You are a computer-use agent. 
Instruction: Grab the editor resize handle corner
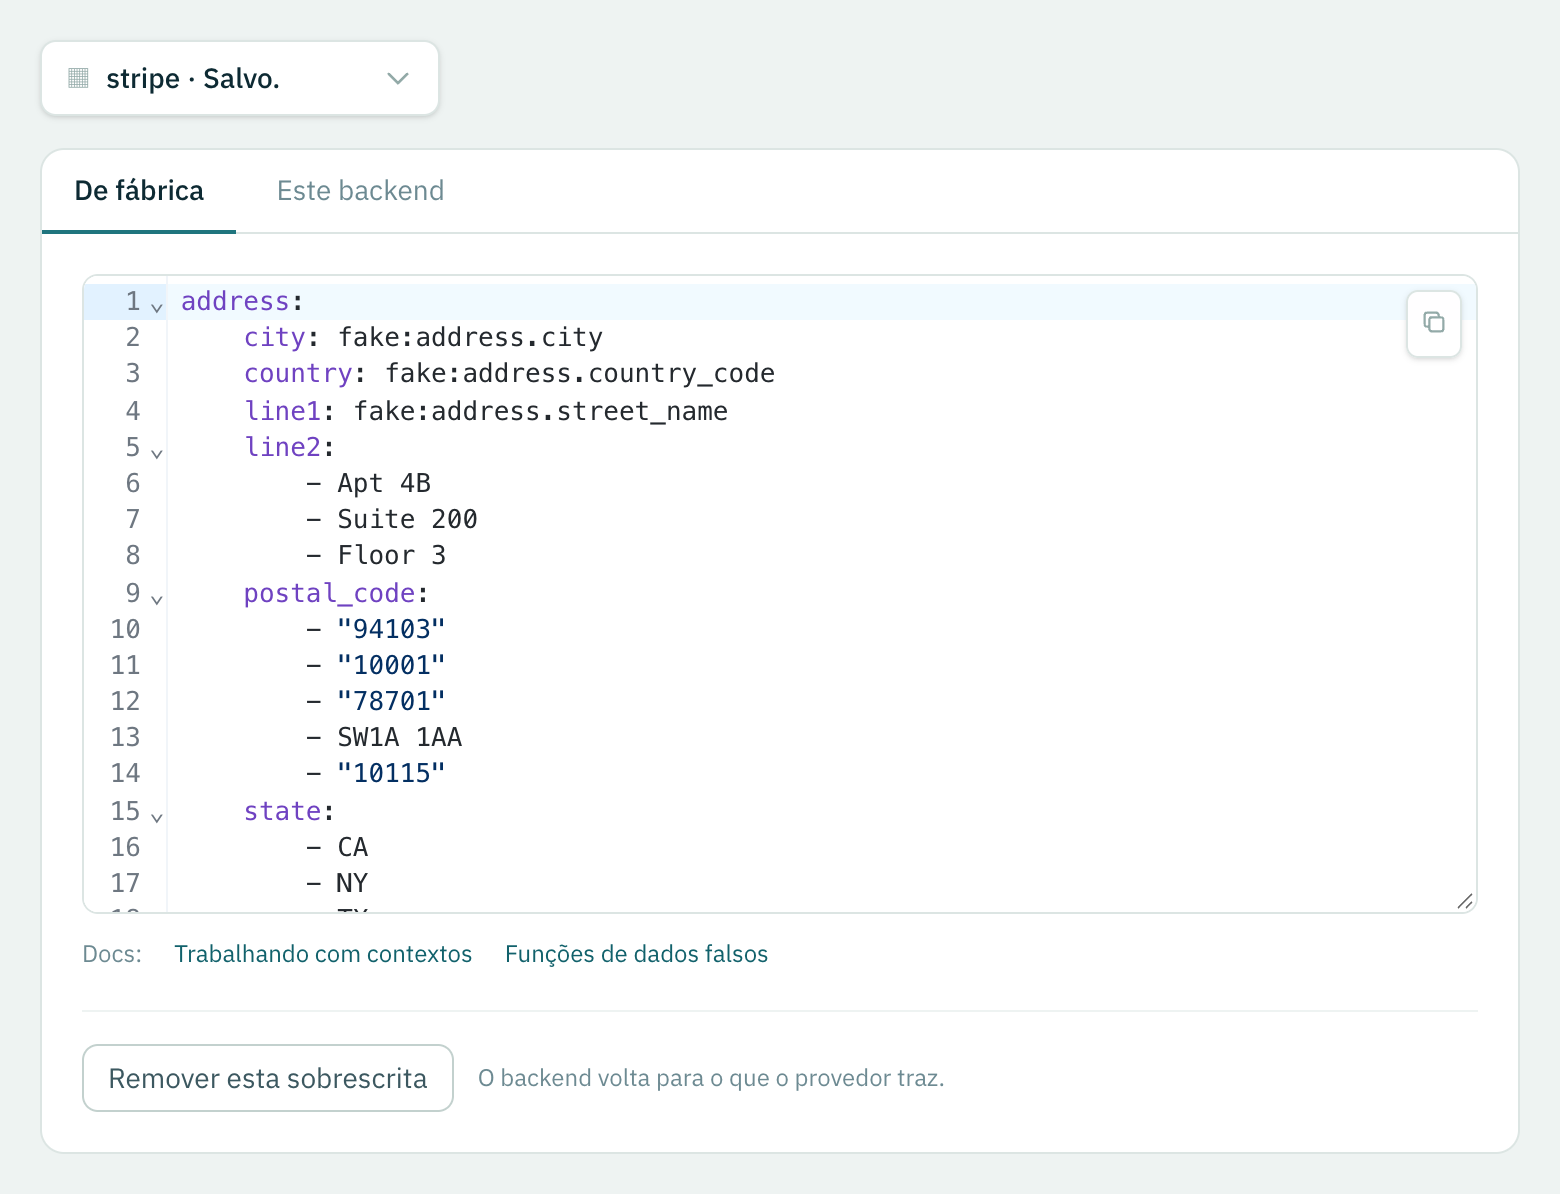pos(1465,901)
